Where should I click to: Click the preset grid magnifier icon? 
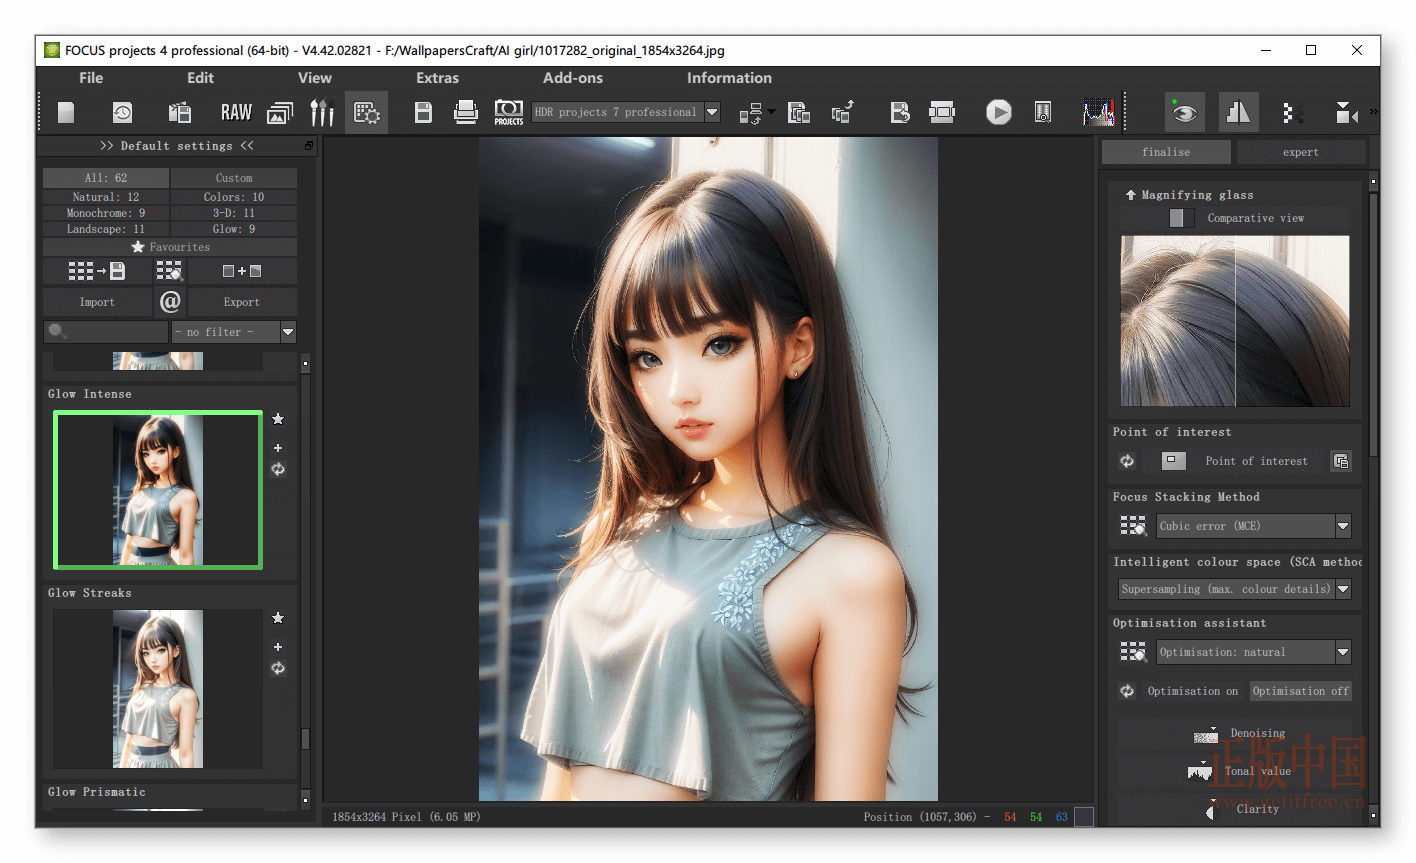click(169, 271)
